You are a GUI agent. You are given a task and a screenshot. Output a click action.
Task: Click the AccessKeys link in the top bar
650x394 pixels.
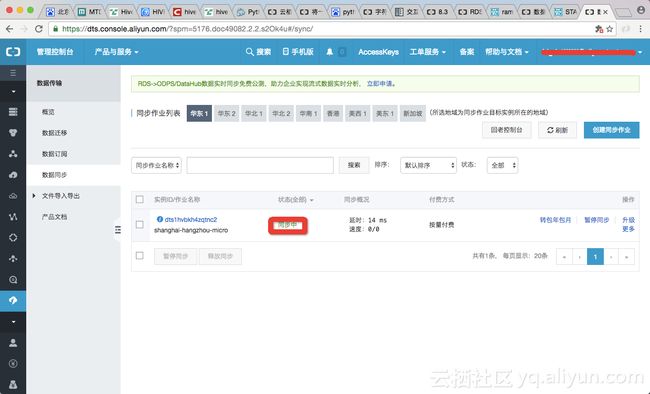(378, 52)
